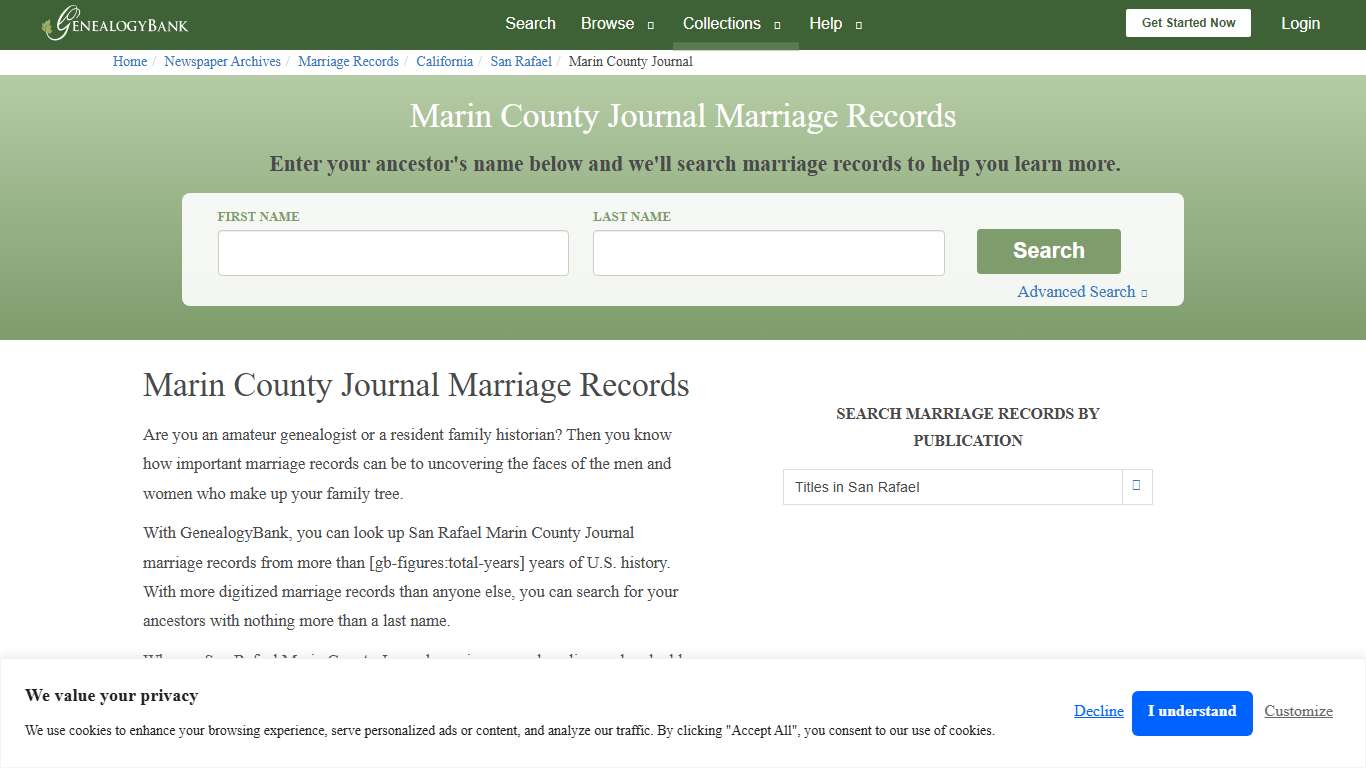The width and height of the screenshot is (1366, 768).
Task: Customize cookie preferences
Action: 1298,711
